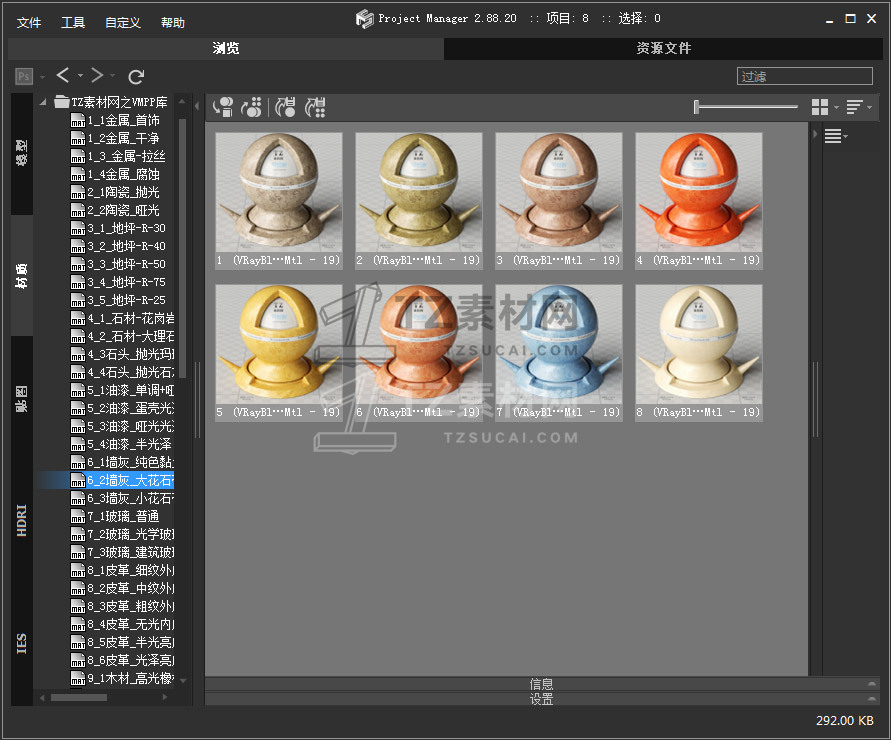Screen dimensions: 891x740
Task: Go back using the left arrow
Action: 63,76
